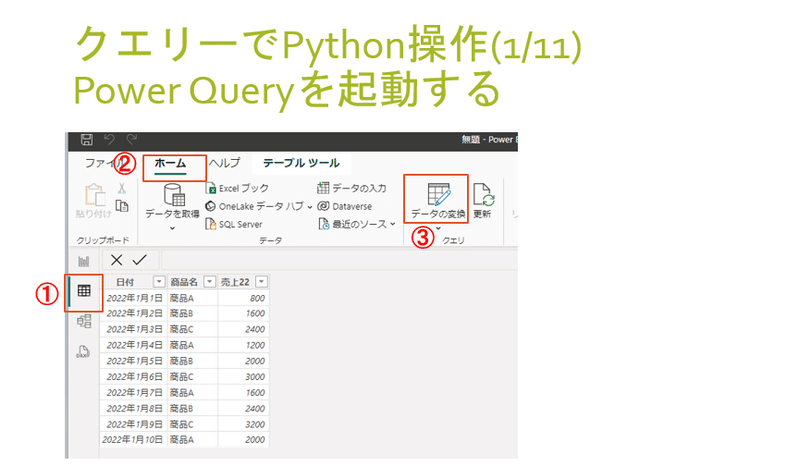800x466 pixels.
Task: Click the 更新 refresh button
Action: coord(482,200)
